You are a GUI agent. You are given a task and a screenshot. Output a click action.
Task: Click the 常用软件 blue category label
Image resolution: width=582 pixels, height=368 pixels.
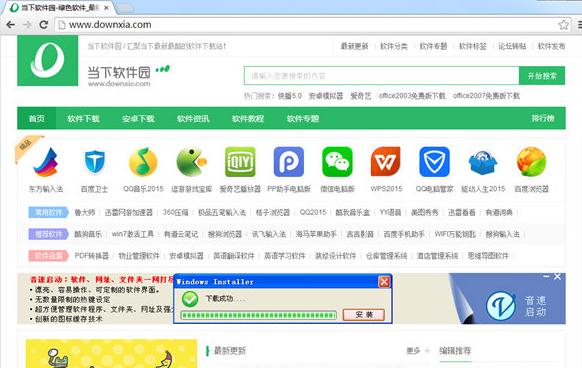49,212
